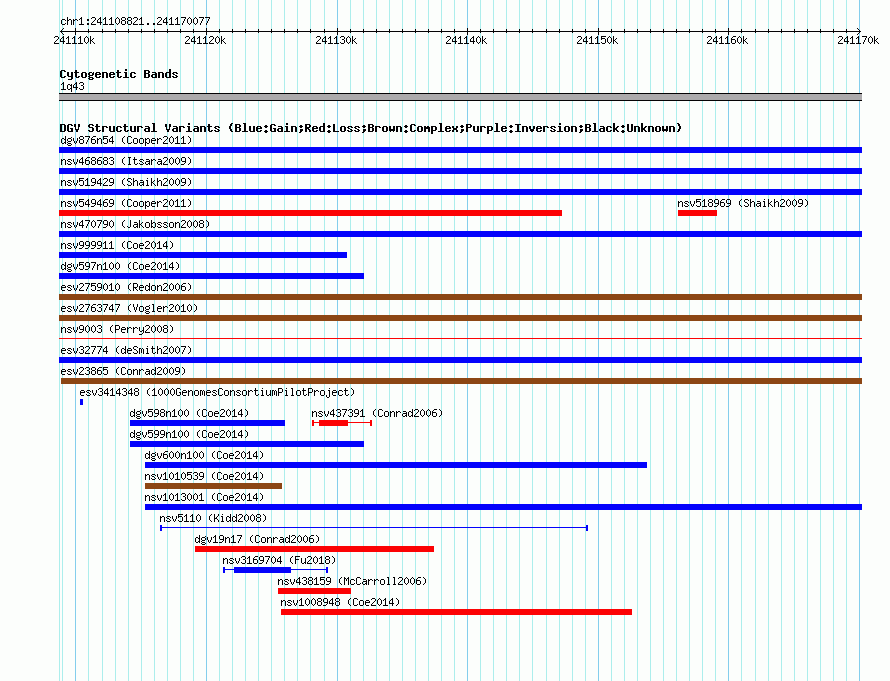The width and height of the screenshot is (890, 681).
Task: Open esv2763747 (Vogler2010) variant label
Action: (129, 308)
